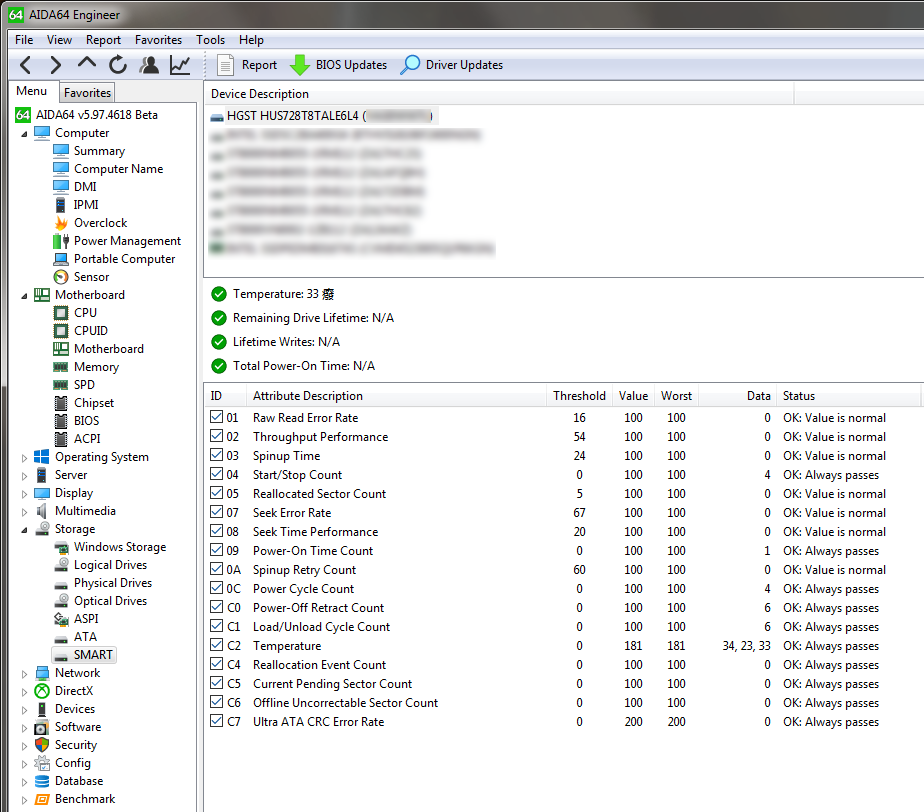Select the Security shield icon
This screenshot has height=812, width=924.
(42, 745)
